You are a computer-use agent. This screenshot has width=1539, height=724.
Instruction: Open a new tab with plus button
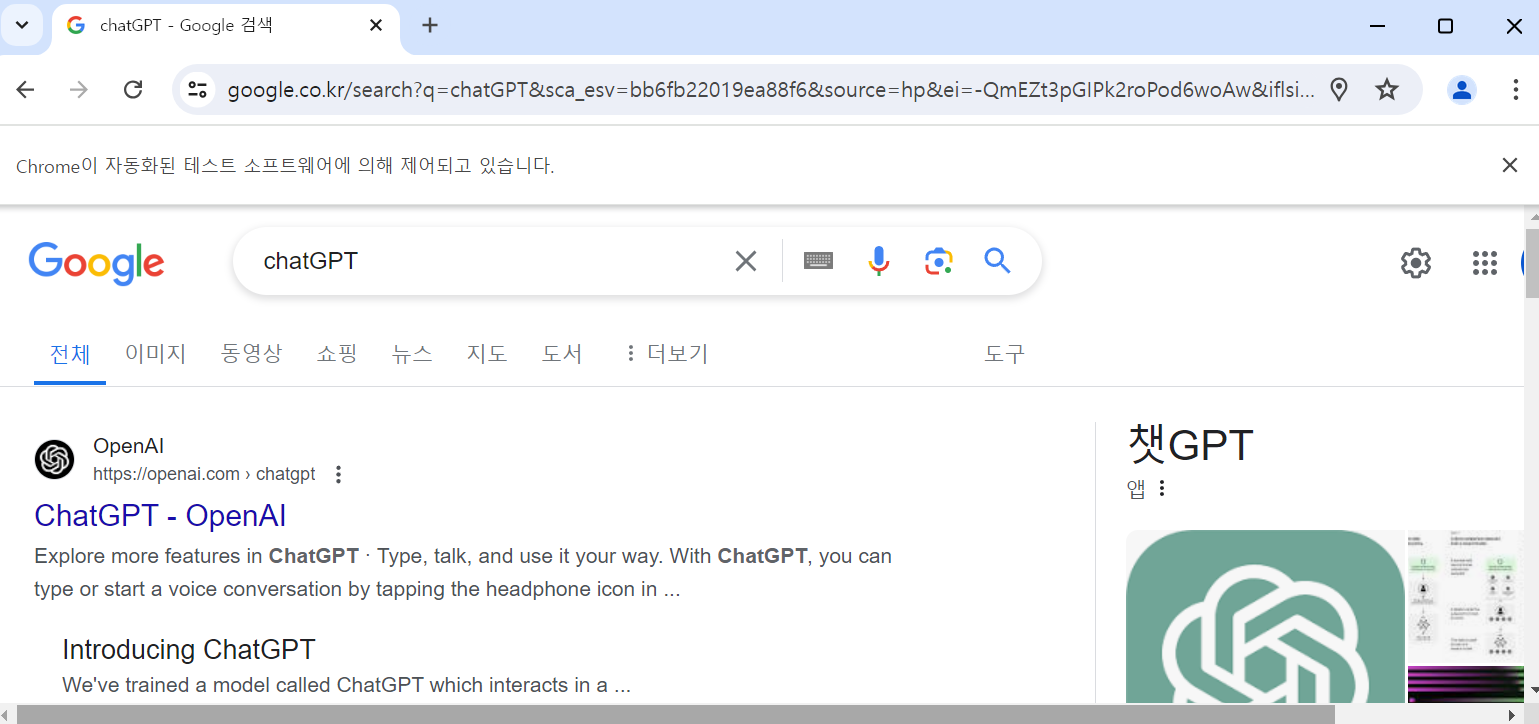pos(430,25)
